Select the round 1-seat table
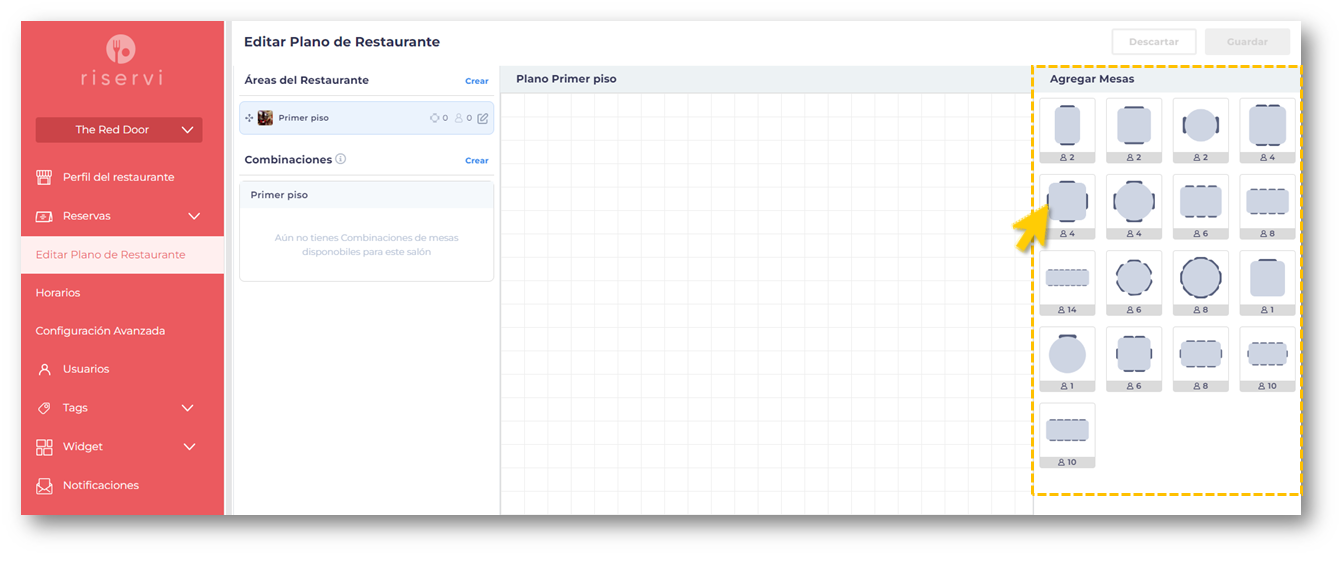This screenshot has width=1343, height=565. 1067,359
